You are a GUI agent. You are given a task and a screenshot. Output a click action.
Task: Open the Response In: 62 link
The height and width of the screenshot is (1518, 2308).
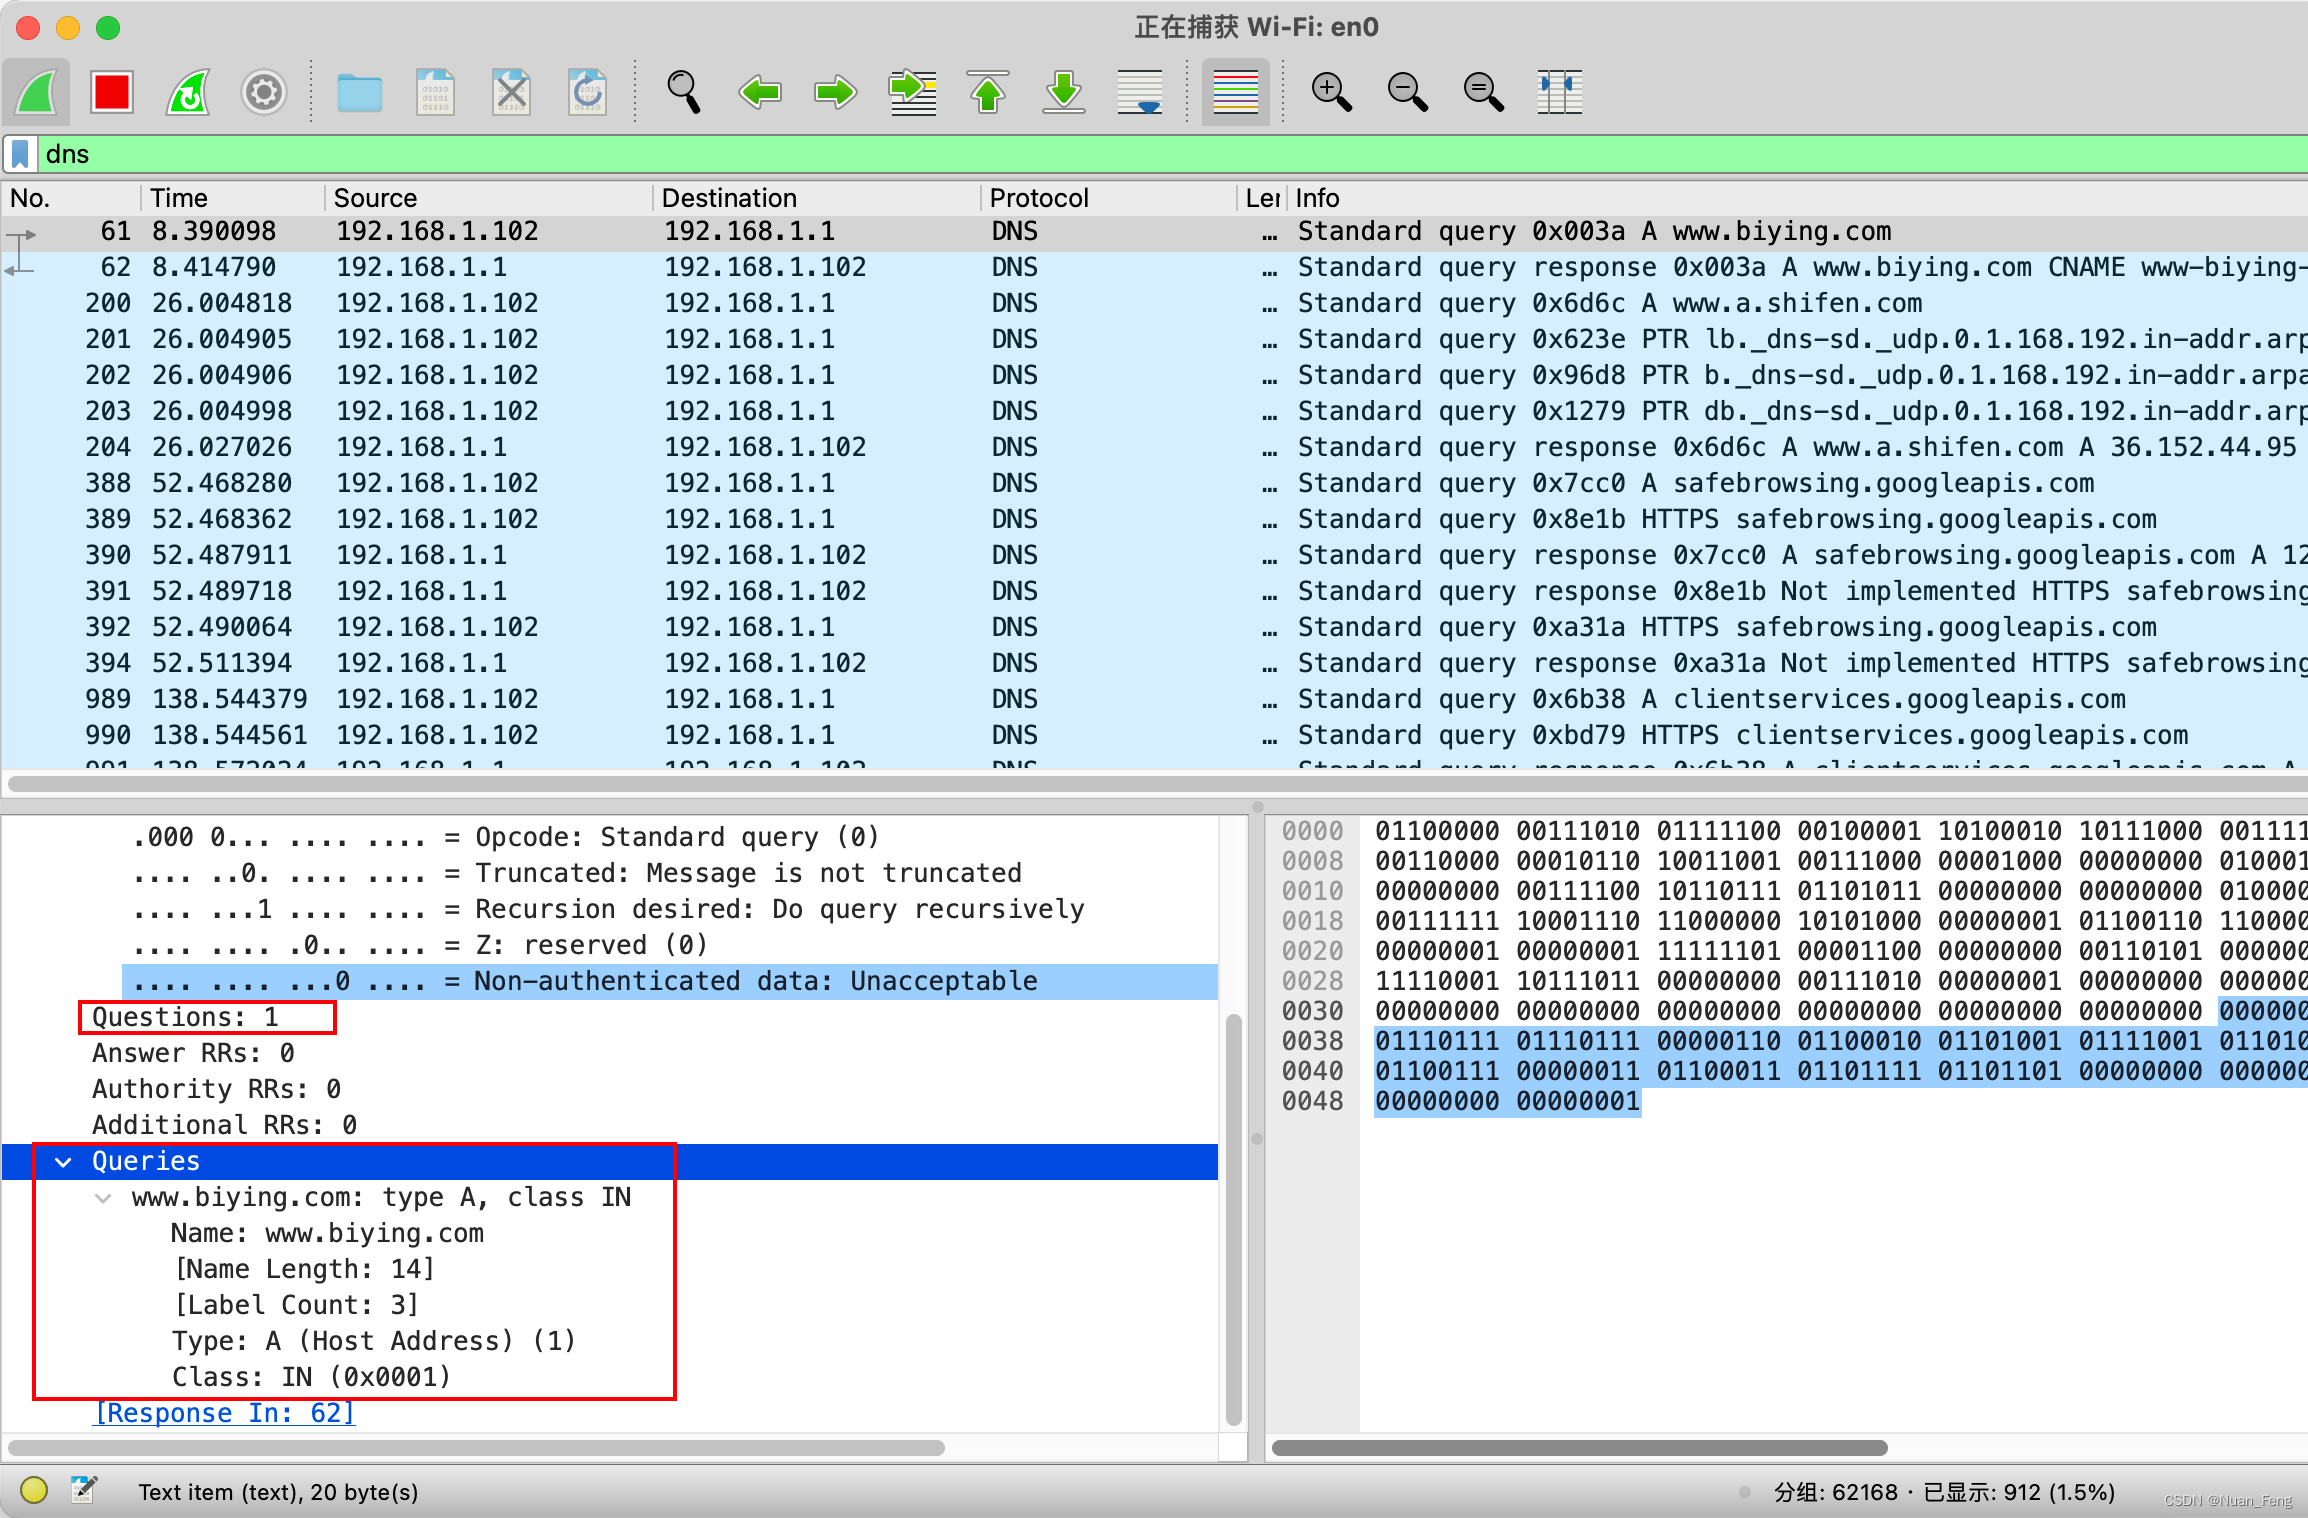(224, 1413)
